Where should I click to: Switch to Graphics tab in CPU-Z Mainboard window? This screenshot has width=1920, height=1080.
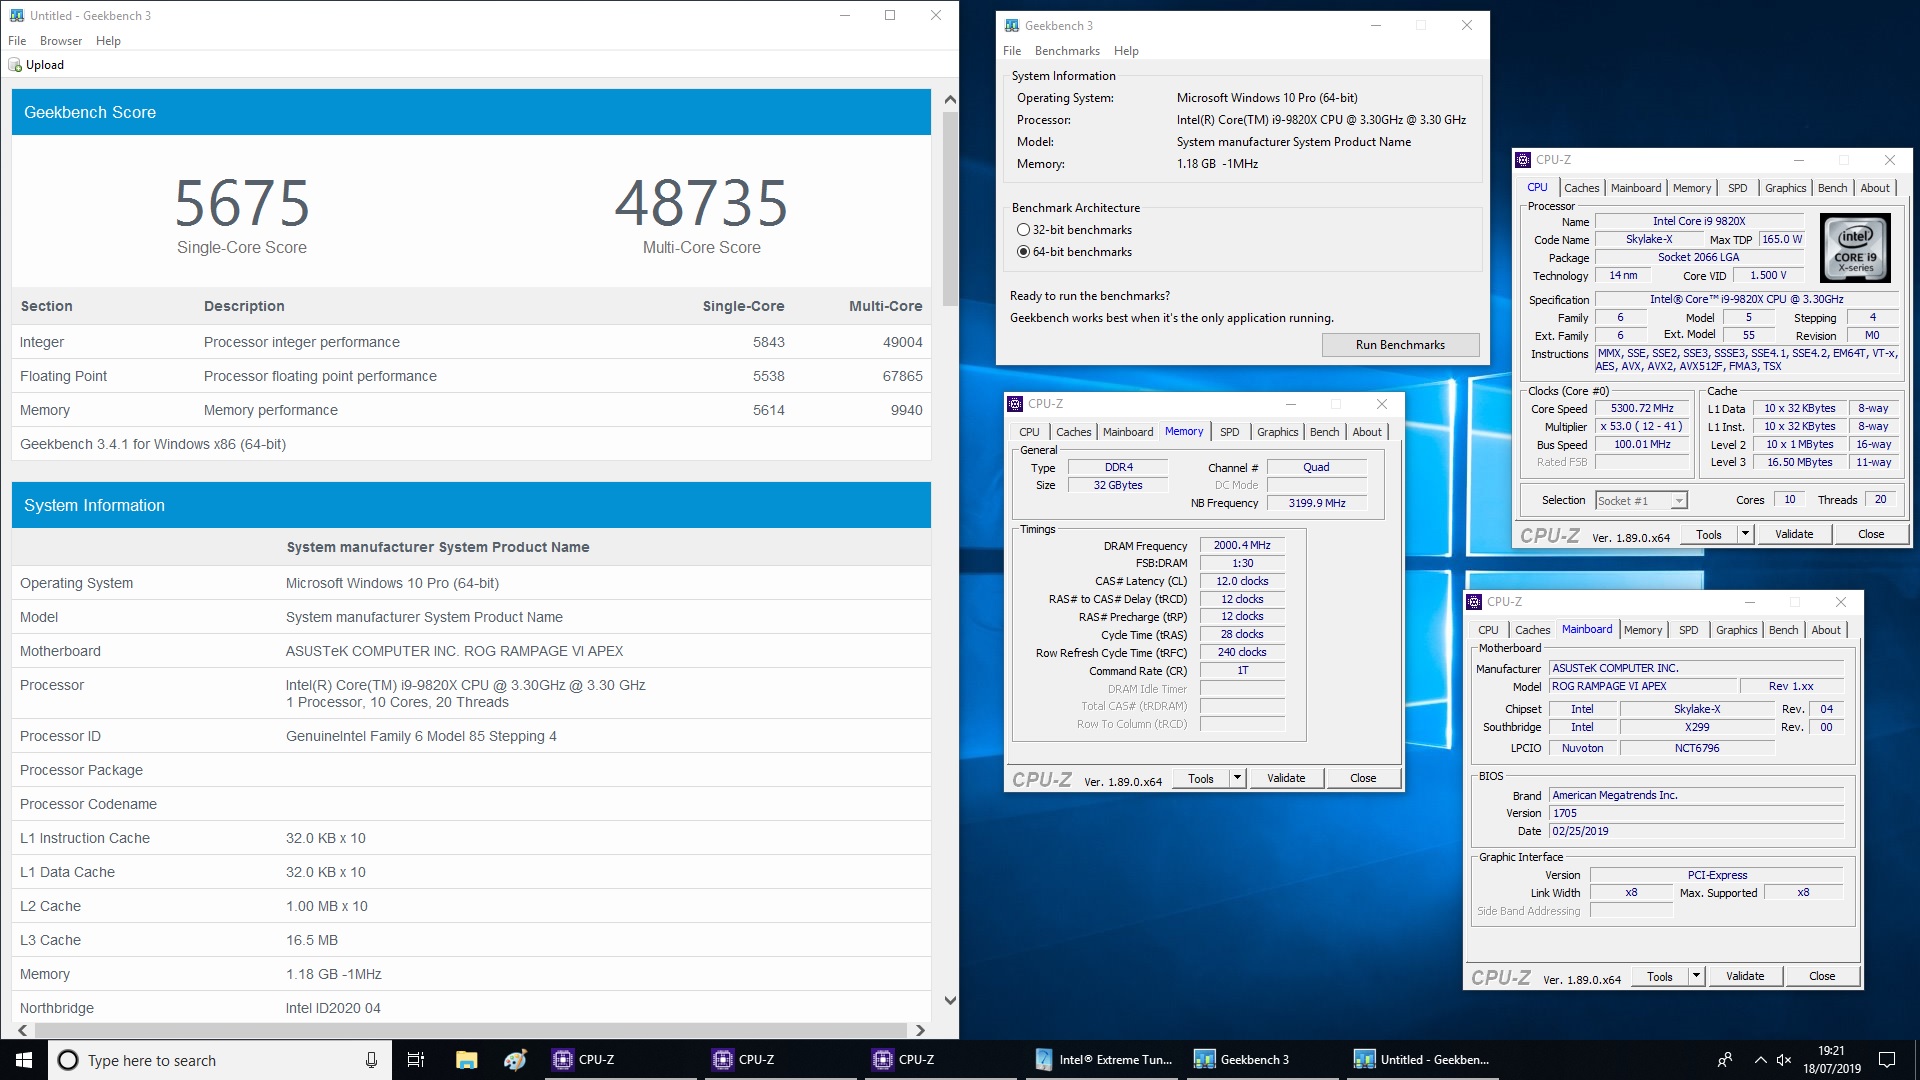pyautogui.click(x=1736, y=630)
